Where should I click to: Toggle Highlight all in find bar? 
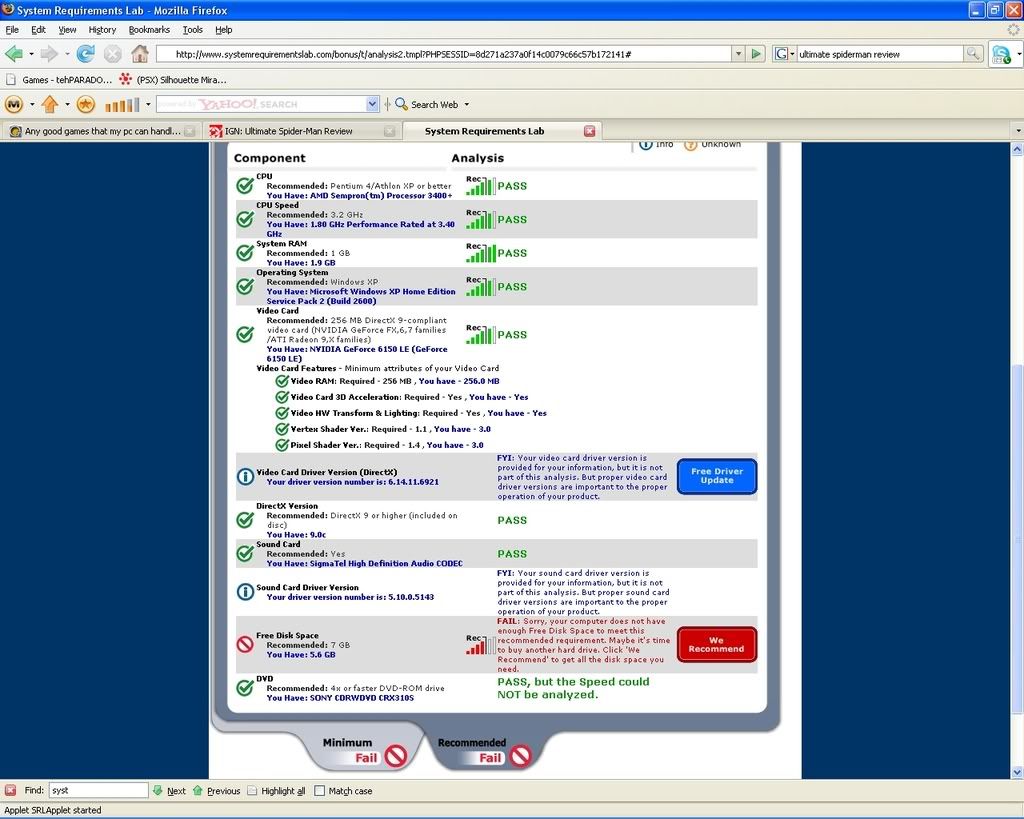(x=253, y=790)
